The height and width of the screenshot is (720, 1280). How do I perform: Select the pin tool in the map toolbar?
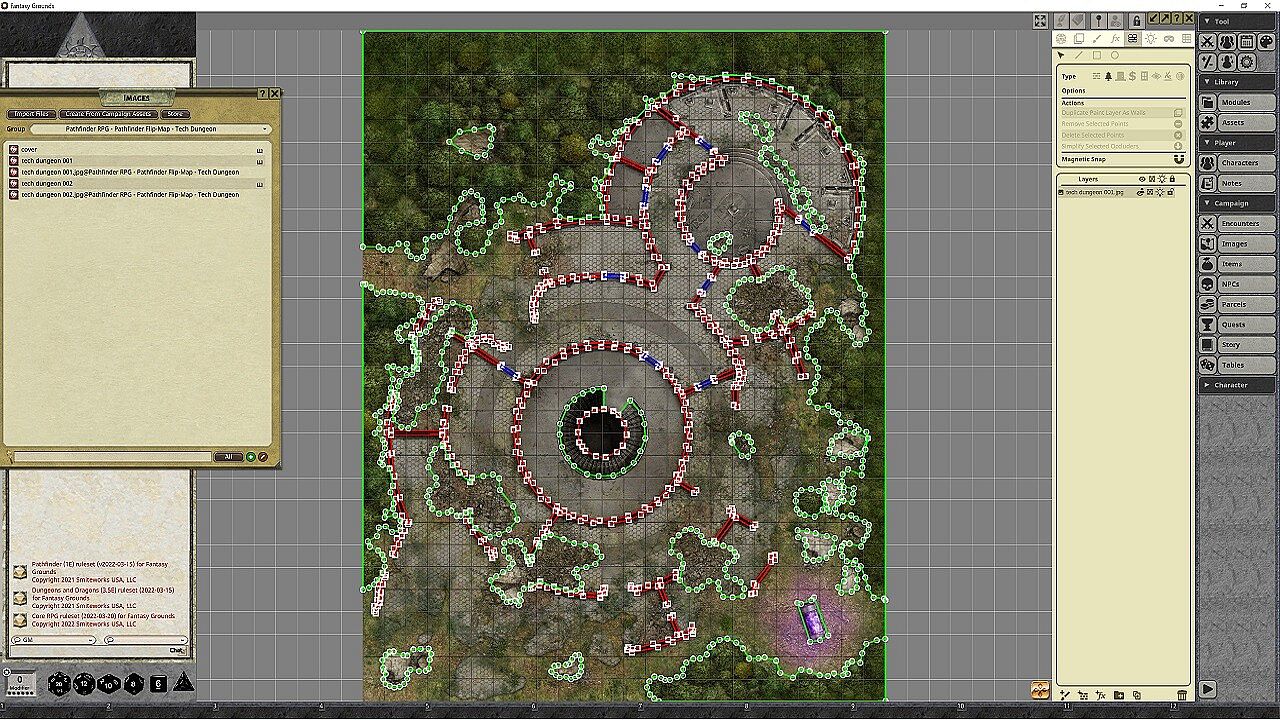pyautogui.click(x=1098, y=20)
